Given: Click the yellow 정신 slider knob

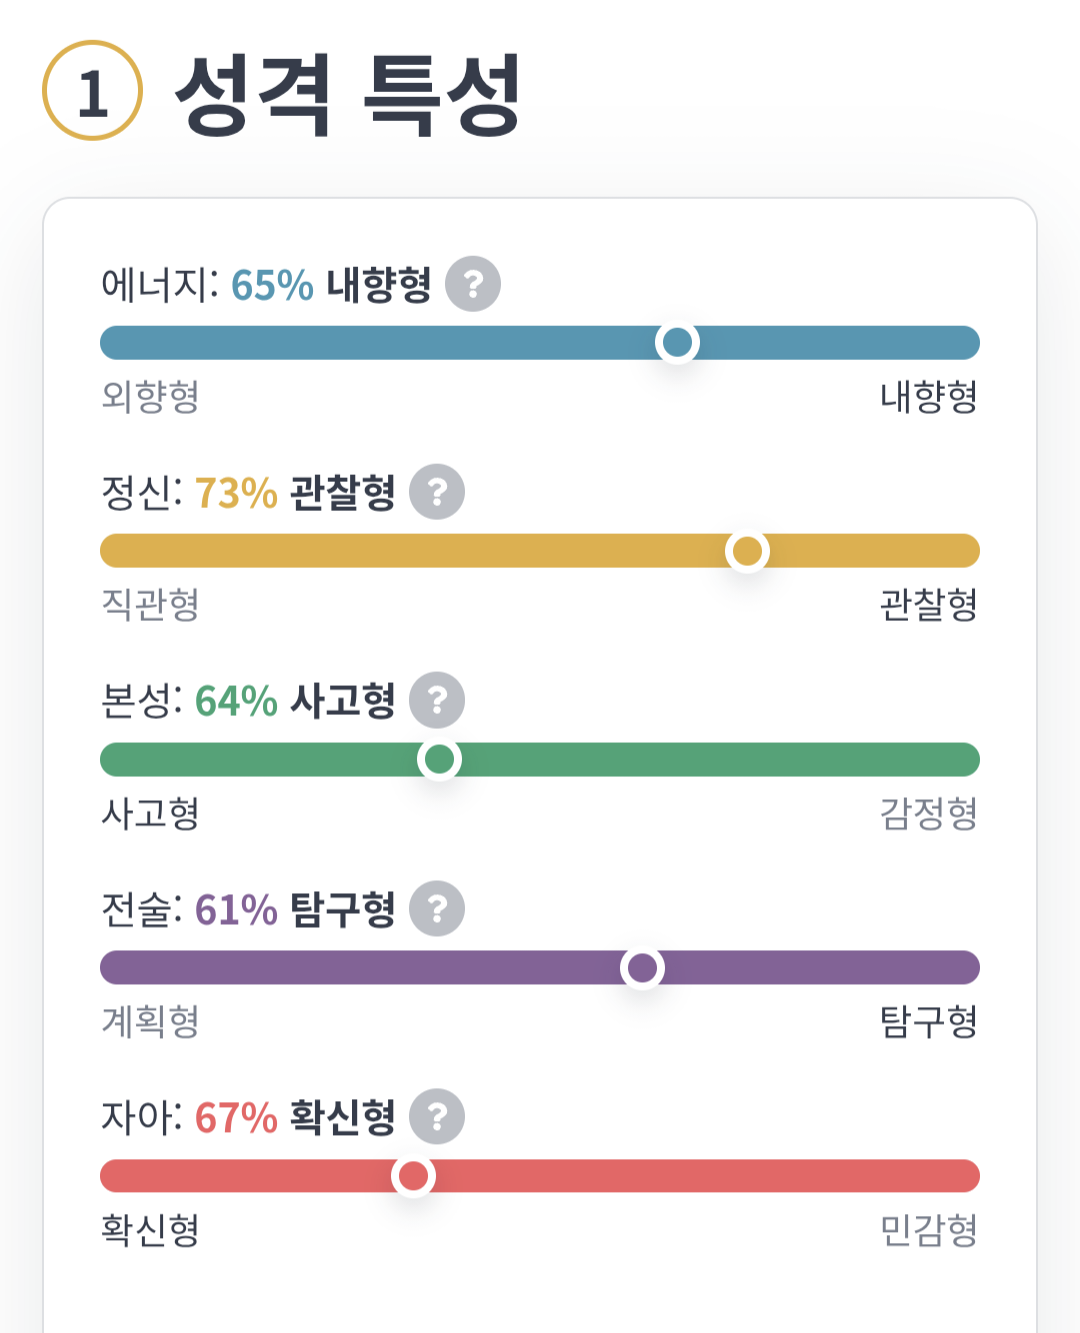Looking at the screenshot, I should point(747,551).
